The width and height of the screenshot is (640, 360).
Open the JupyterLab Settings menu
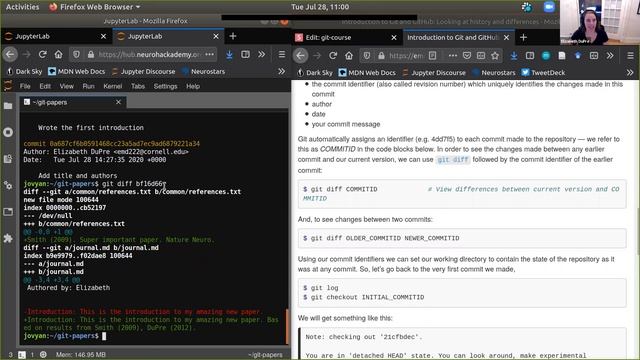click(165, 86)
